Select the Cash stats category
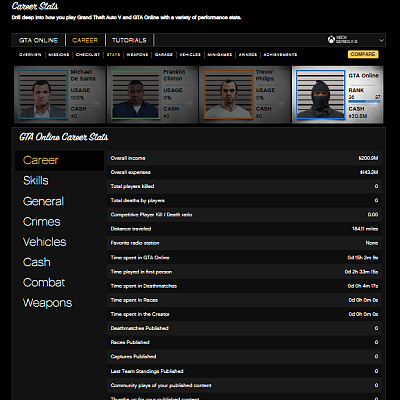 37,262
